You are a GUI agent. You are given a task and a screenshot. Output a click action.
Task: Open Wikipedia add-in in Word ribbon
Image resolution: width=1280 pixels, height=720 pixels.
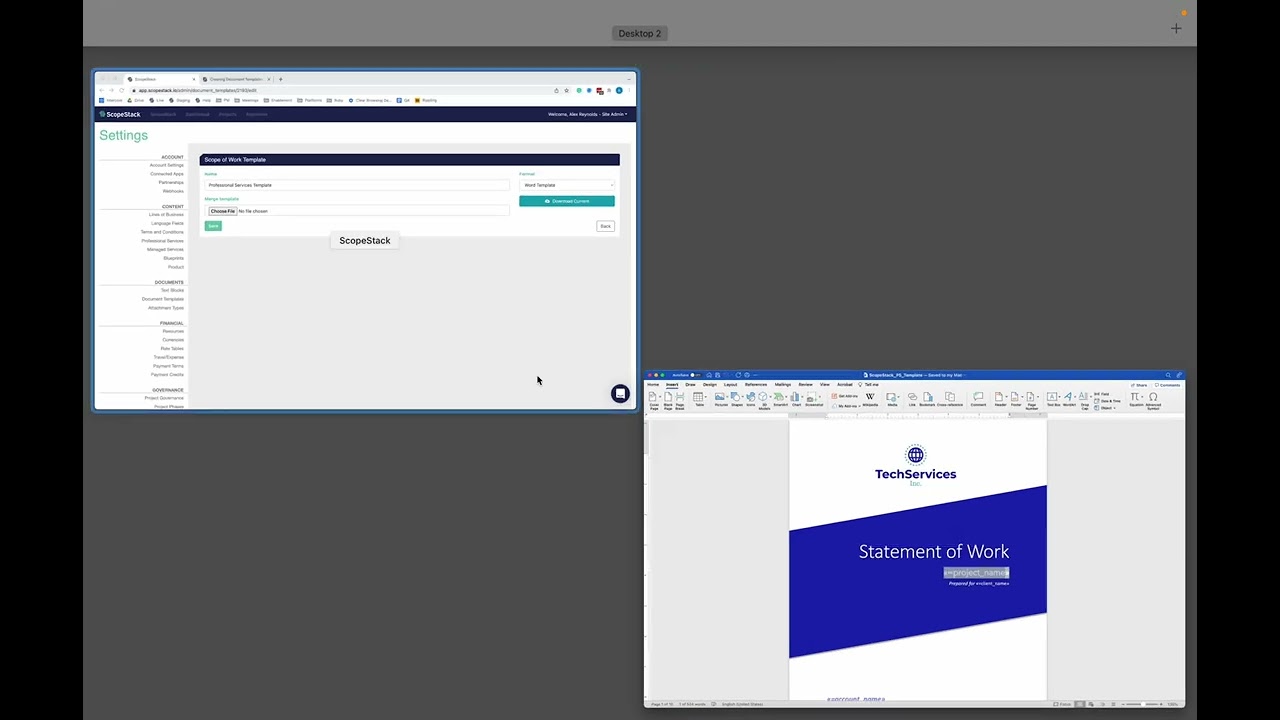tap(870, 400)
